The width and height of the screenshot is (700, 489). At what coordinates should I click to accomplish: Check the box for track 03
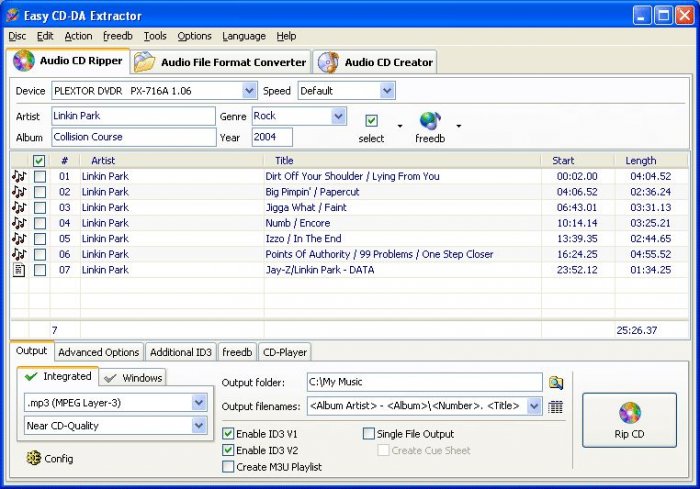coord(40,208)
